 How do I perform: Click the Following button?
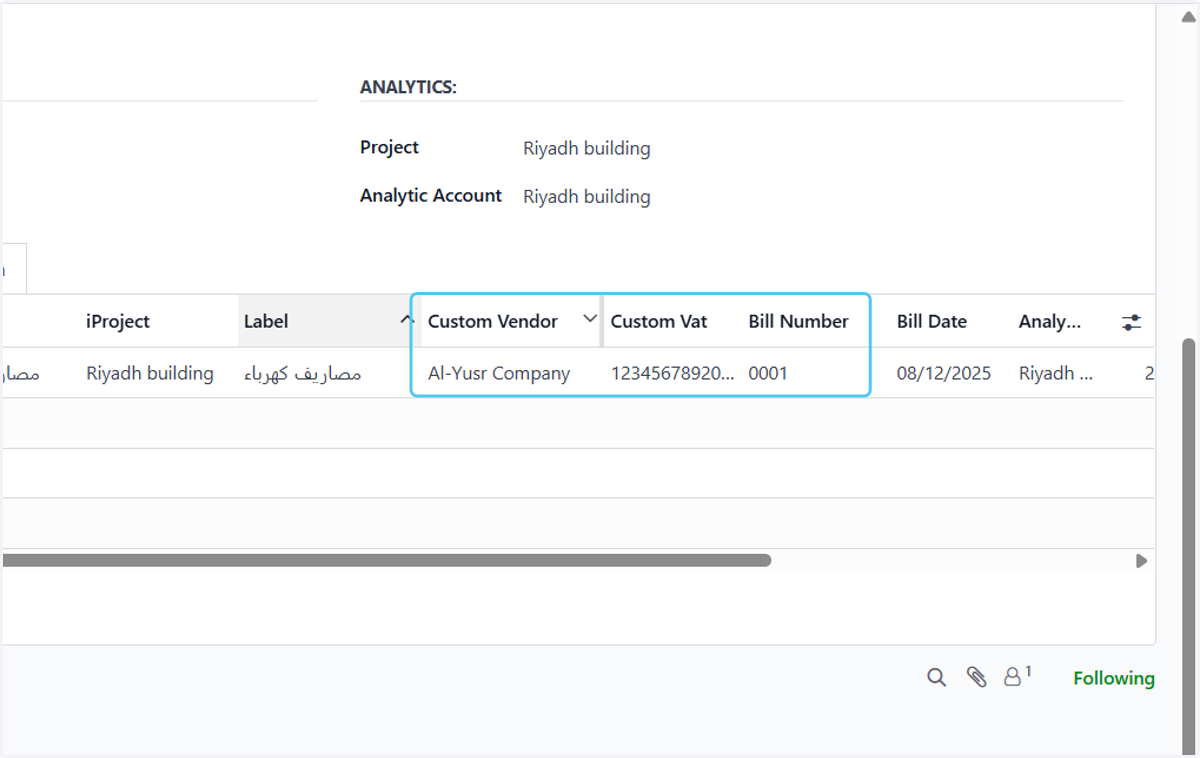point(1114,678)
